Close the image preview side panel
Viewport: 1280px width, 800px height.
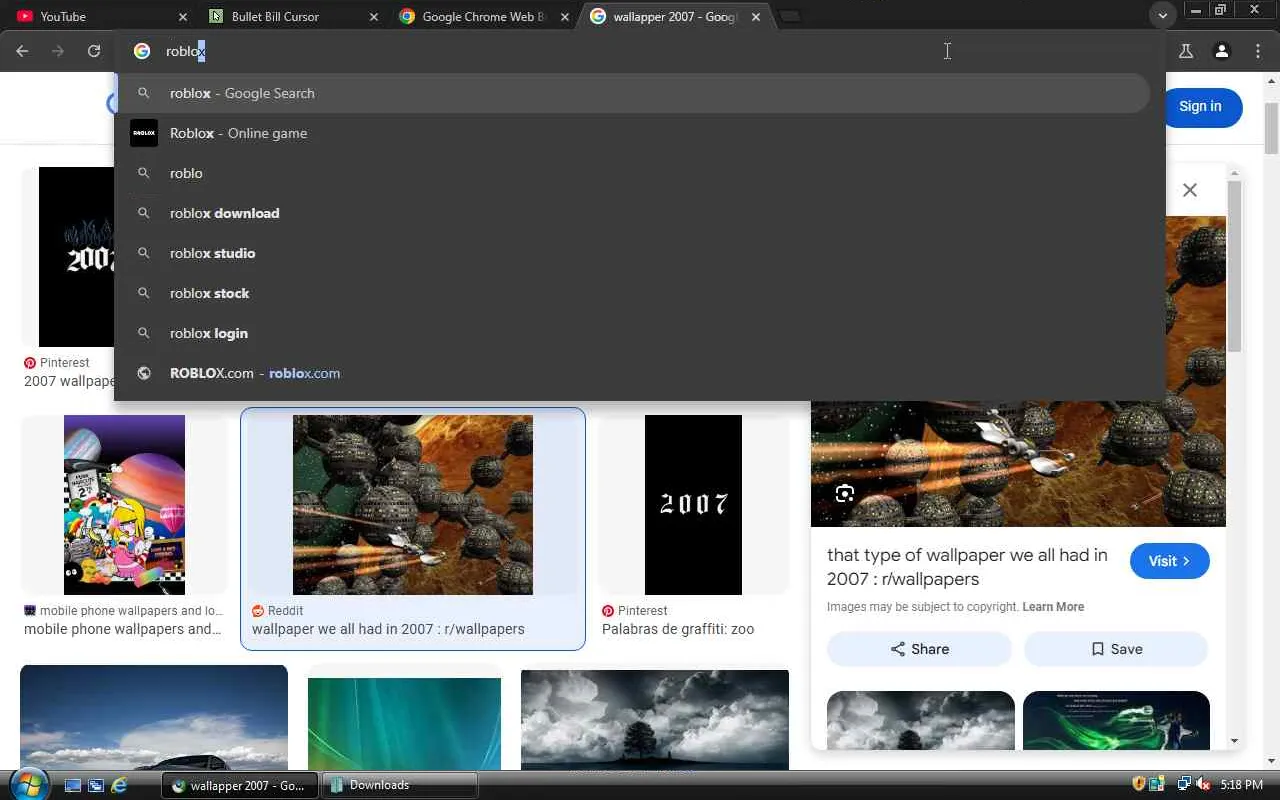click(x=1190, y=190)
